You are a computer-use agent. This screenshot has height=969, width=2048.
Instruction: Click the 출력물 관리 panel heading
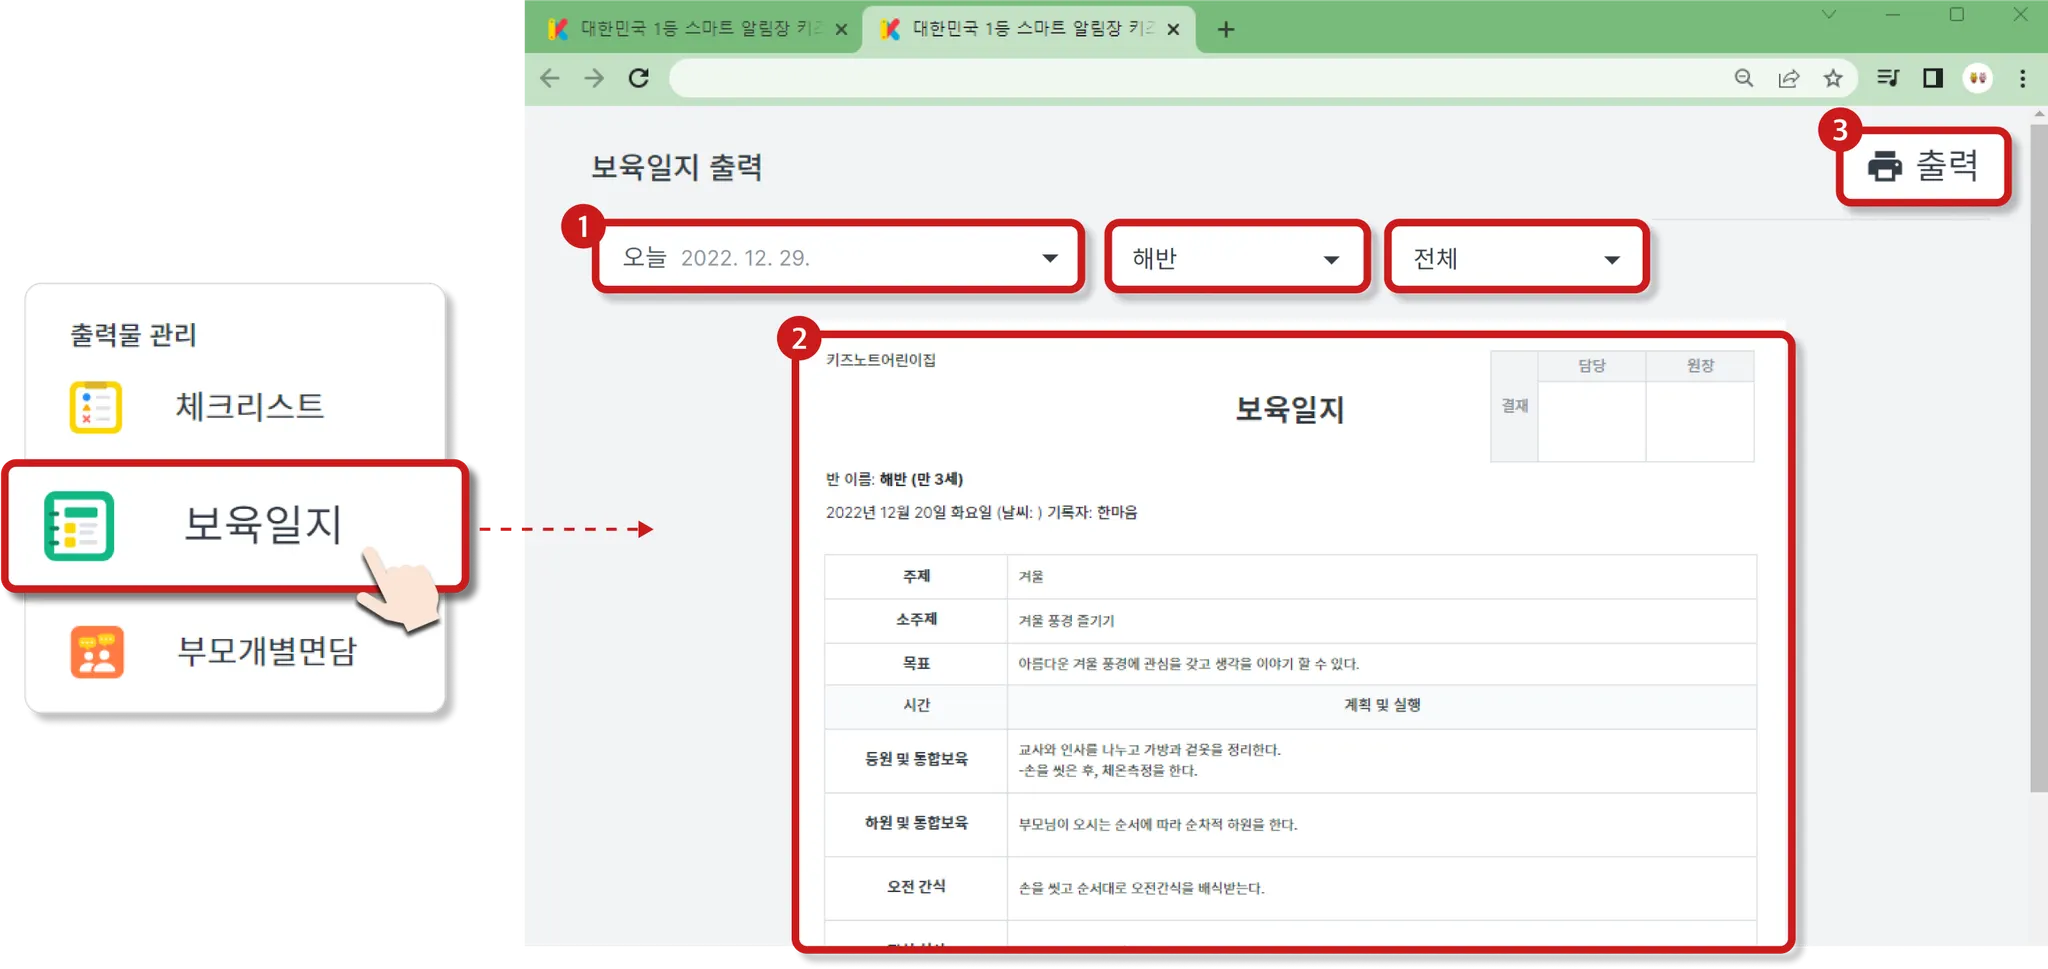coord(133,335)
